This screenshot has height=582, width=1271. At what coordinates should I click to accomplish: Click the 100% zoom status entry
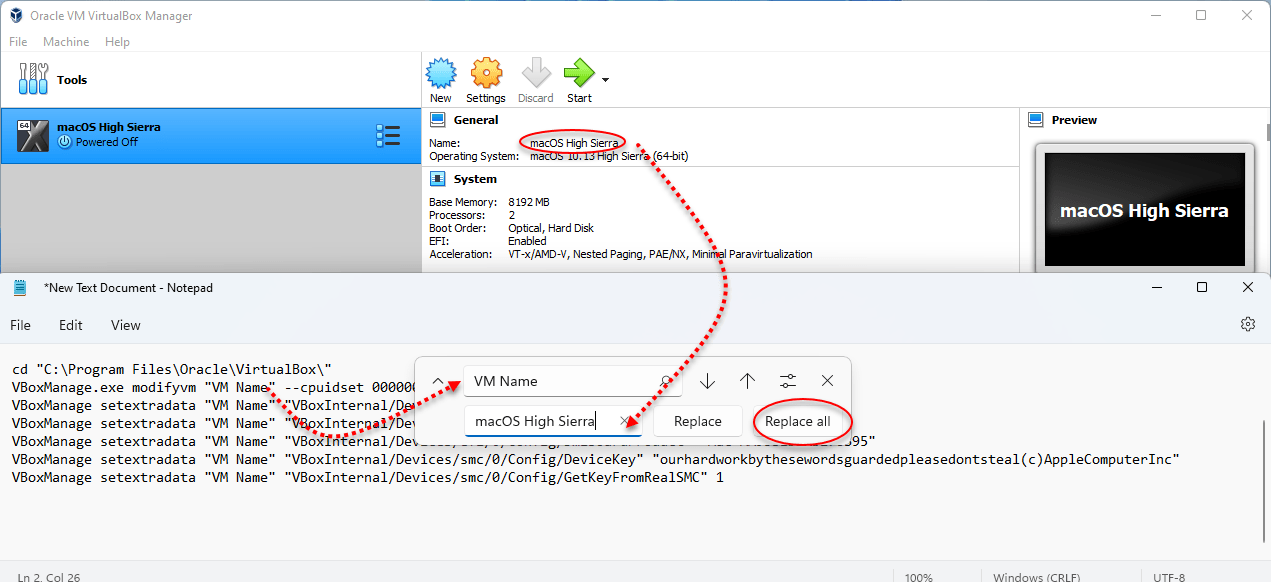pyautogui.click(x=919, y=577)
